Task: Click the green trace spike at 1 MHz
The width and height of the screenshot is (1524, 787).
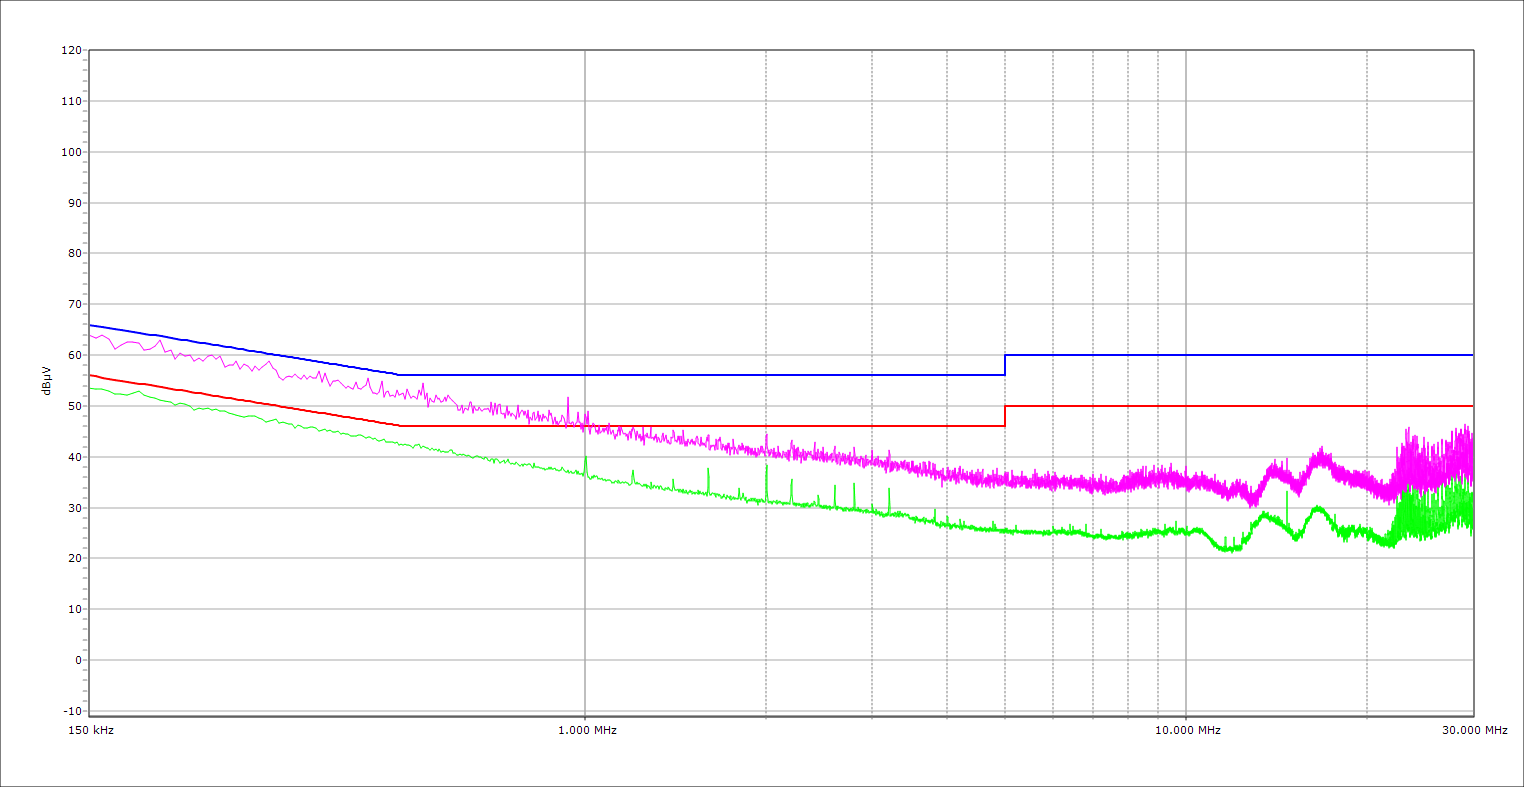Action: [586, 463]
